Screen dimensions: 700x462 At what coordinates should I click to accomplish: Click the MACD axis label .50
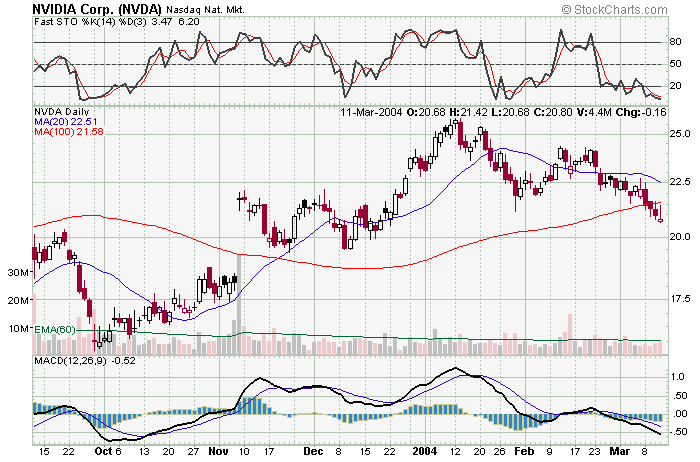click(679, 395)
